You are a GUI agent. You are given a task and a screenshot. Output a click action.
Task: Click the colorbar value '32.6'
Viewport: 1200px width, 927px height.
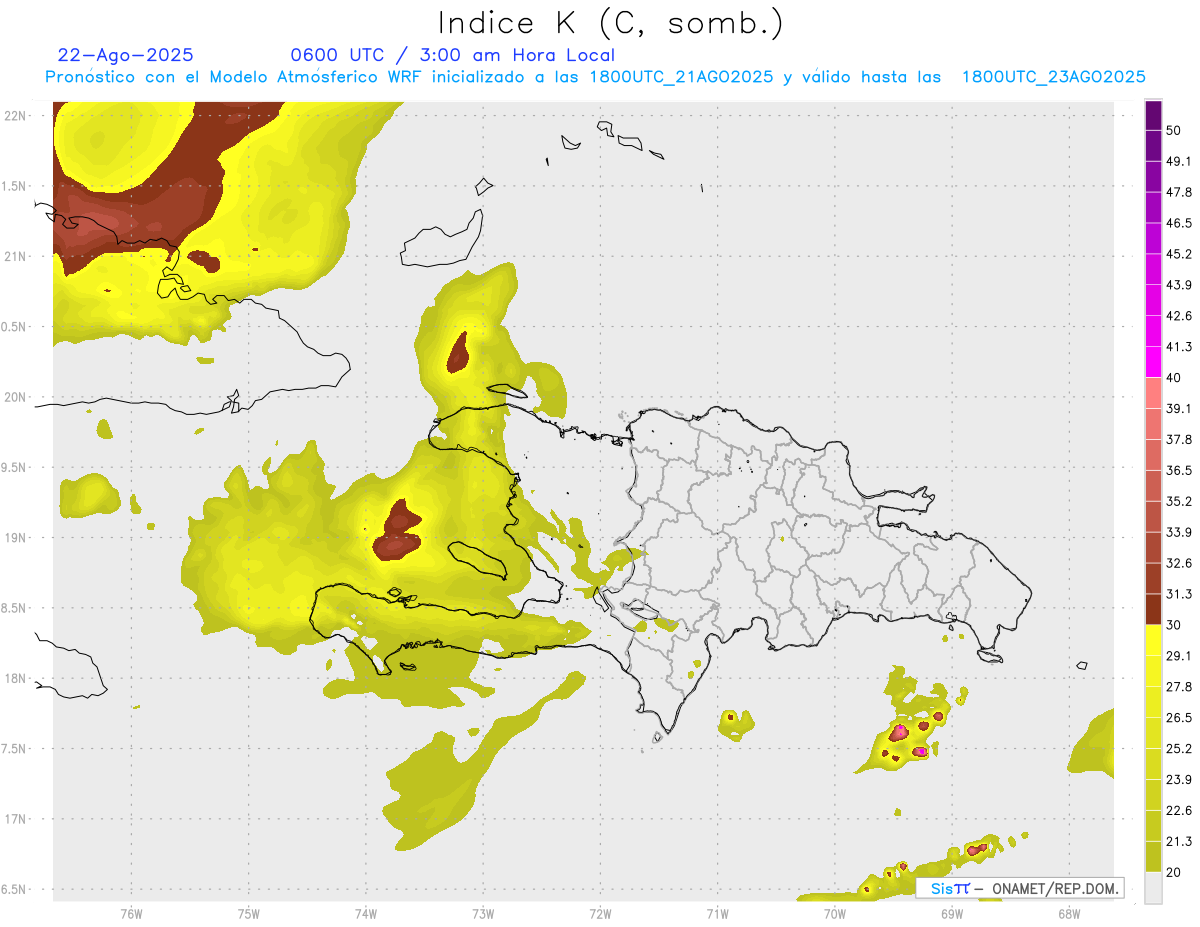[1179, 563]
